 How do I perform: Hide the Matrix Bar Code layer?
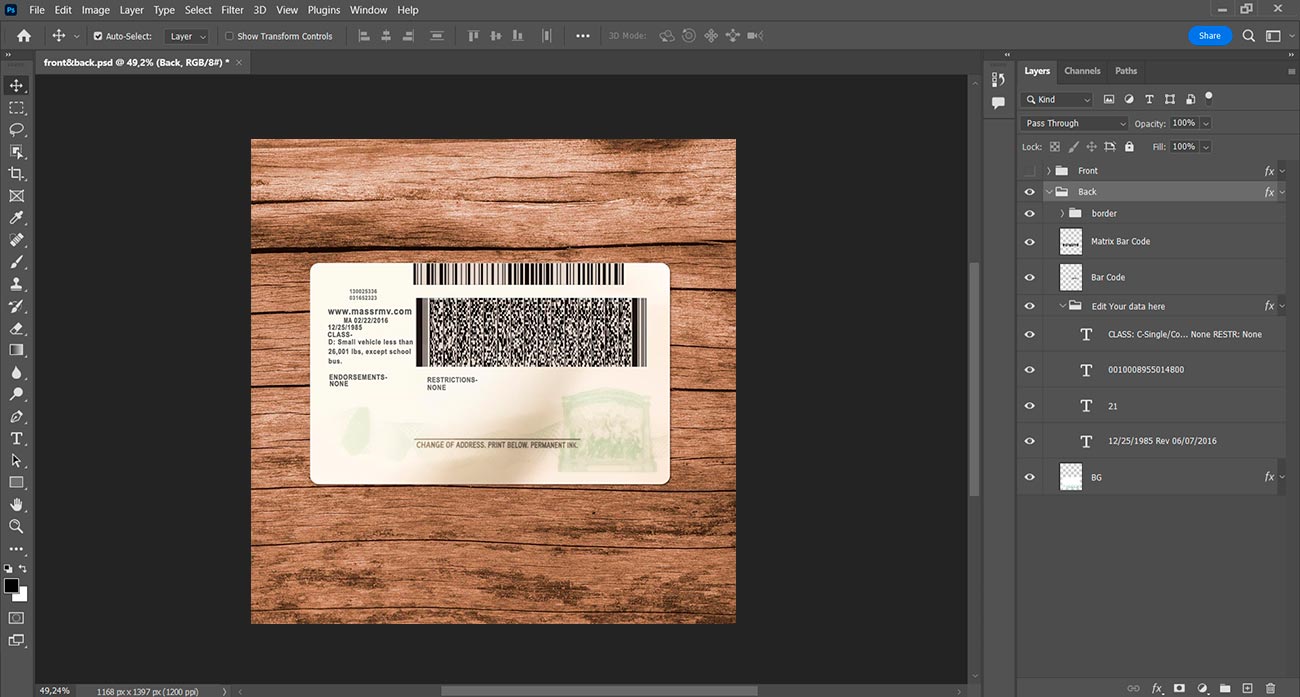tap(1030, 241)
